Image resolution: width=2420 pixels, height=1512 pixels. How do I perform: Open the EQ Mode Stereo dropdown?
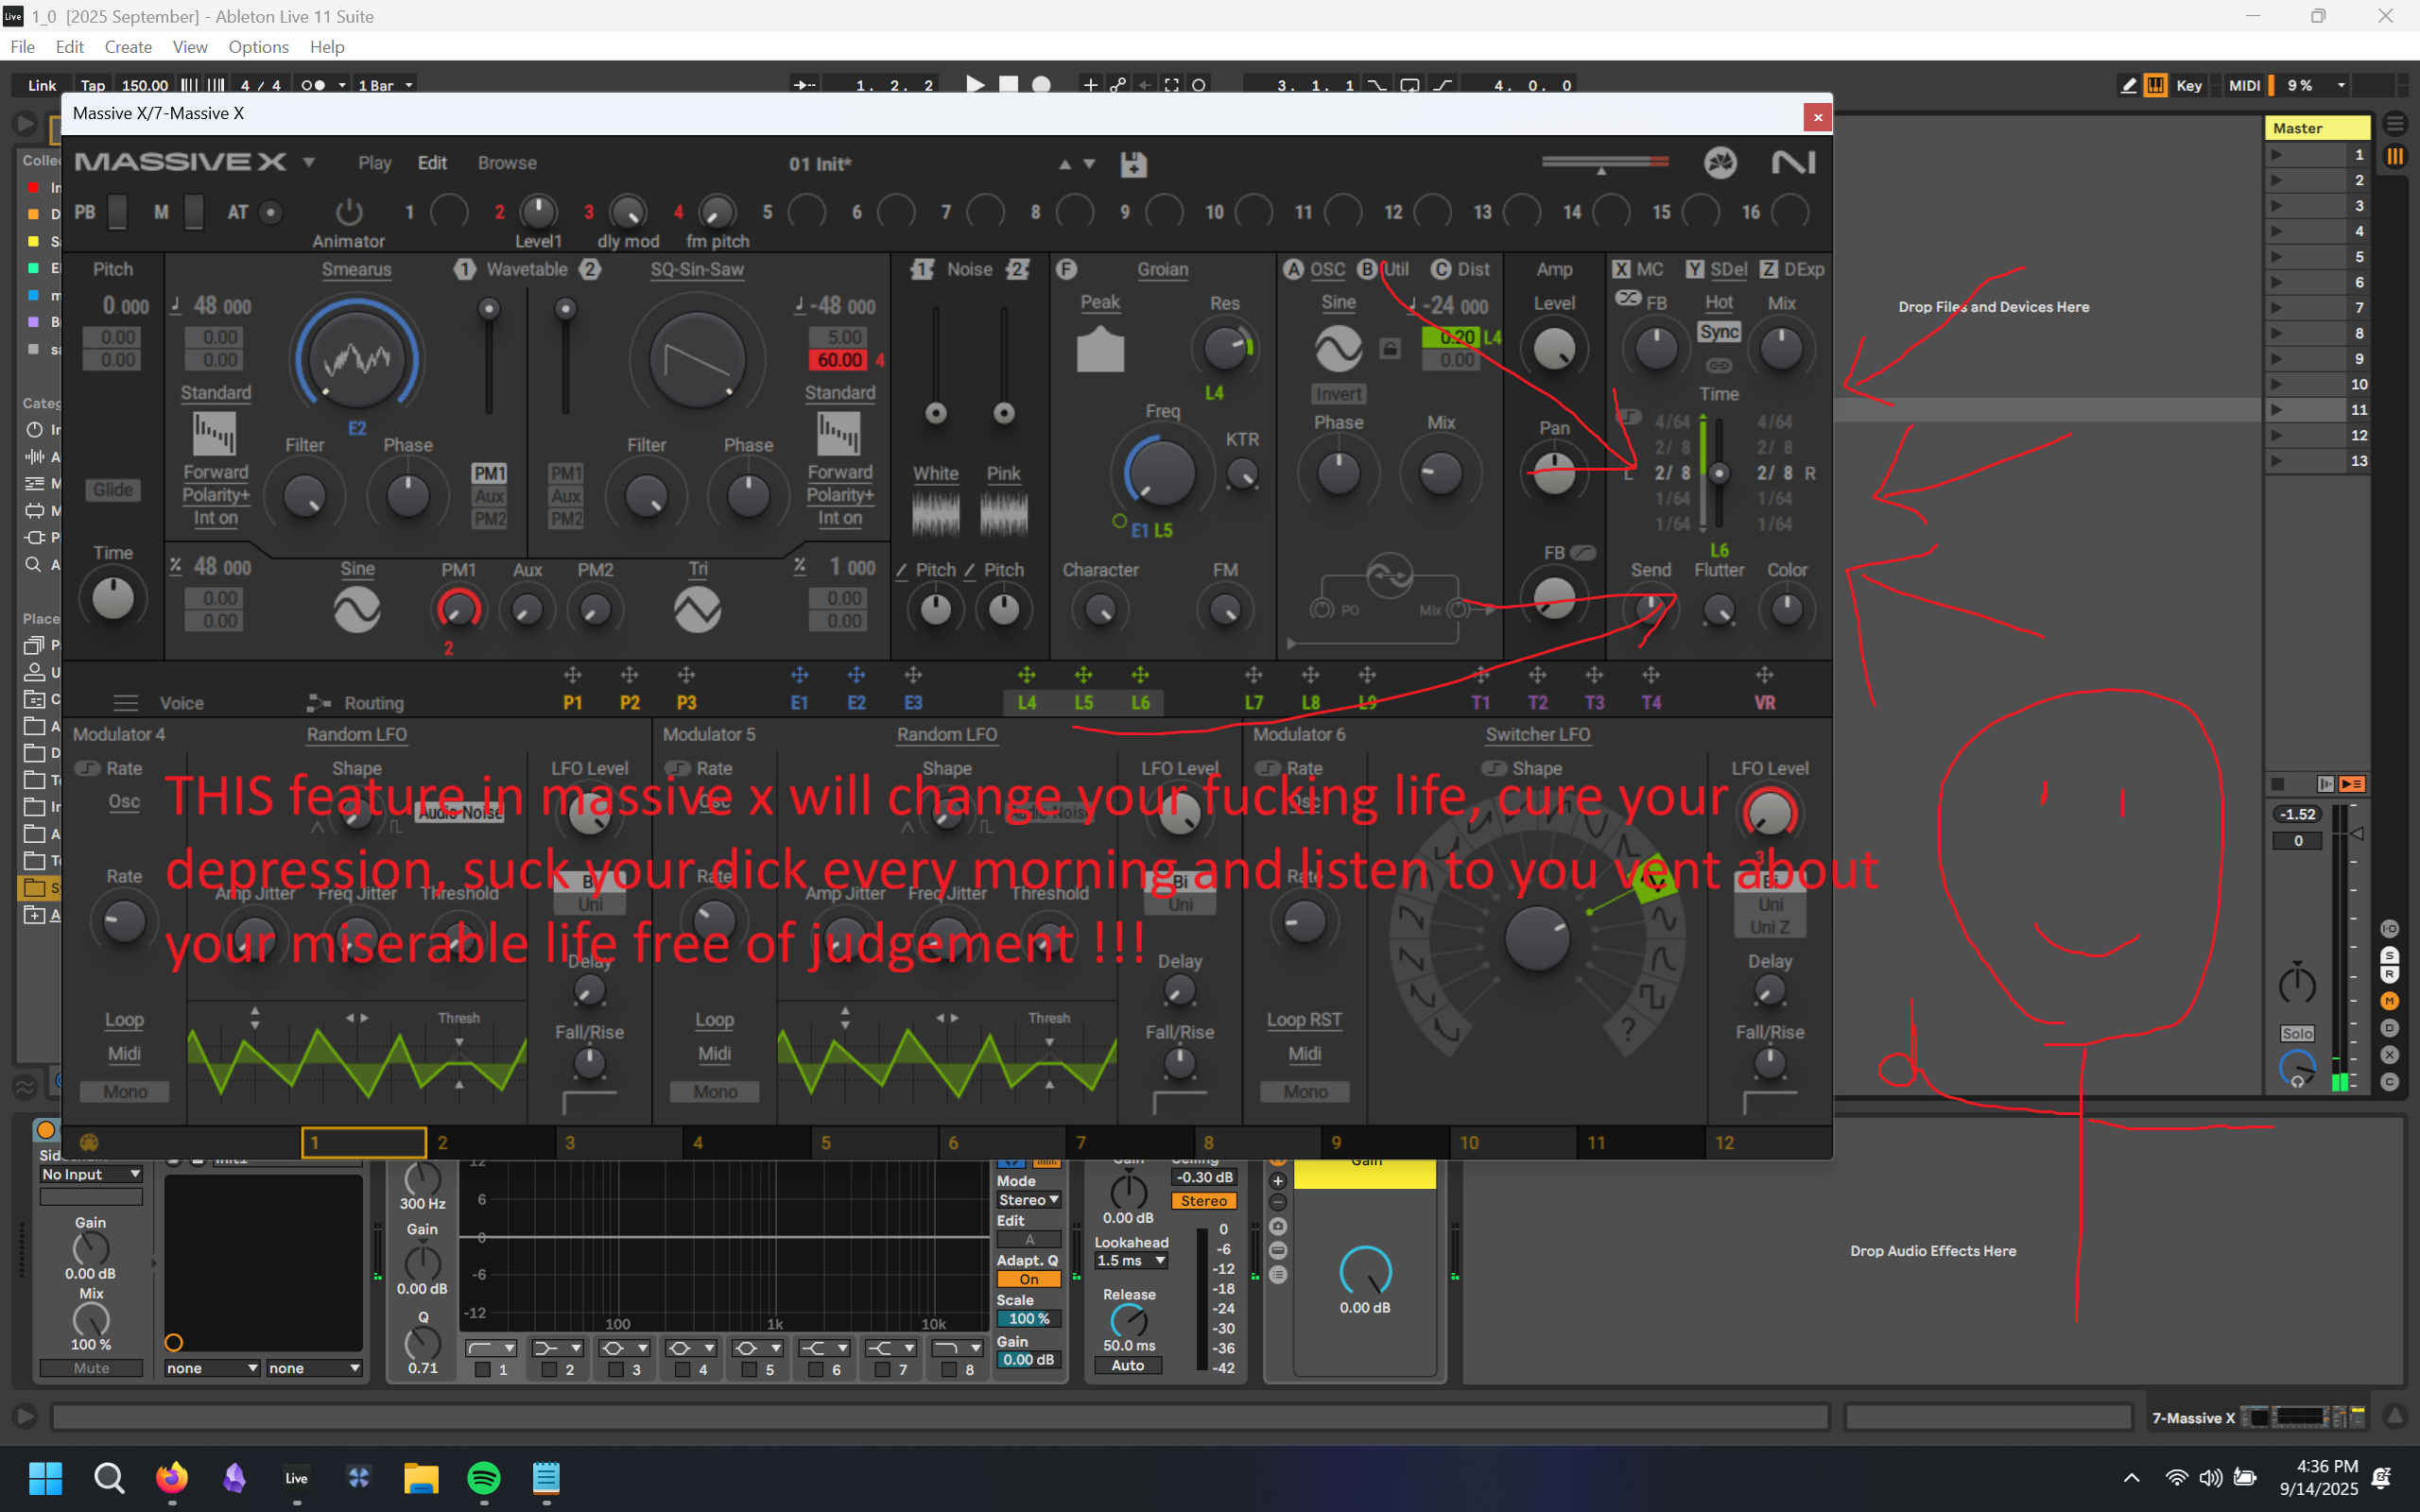[1028, 1200]
